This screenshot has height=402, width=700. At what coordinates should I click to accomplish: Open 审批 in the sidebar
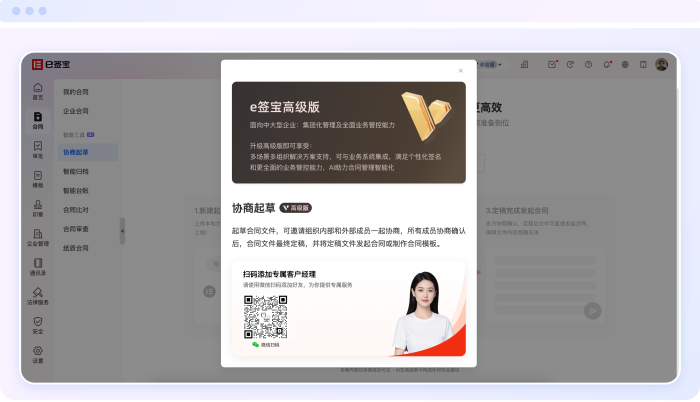click(x=38, y=150)
